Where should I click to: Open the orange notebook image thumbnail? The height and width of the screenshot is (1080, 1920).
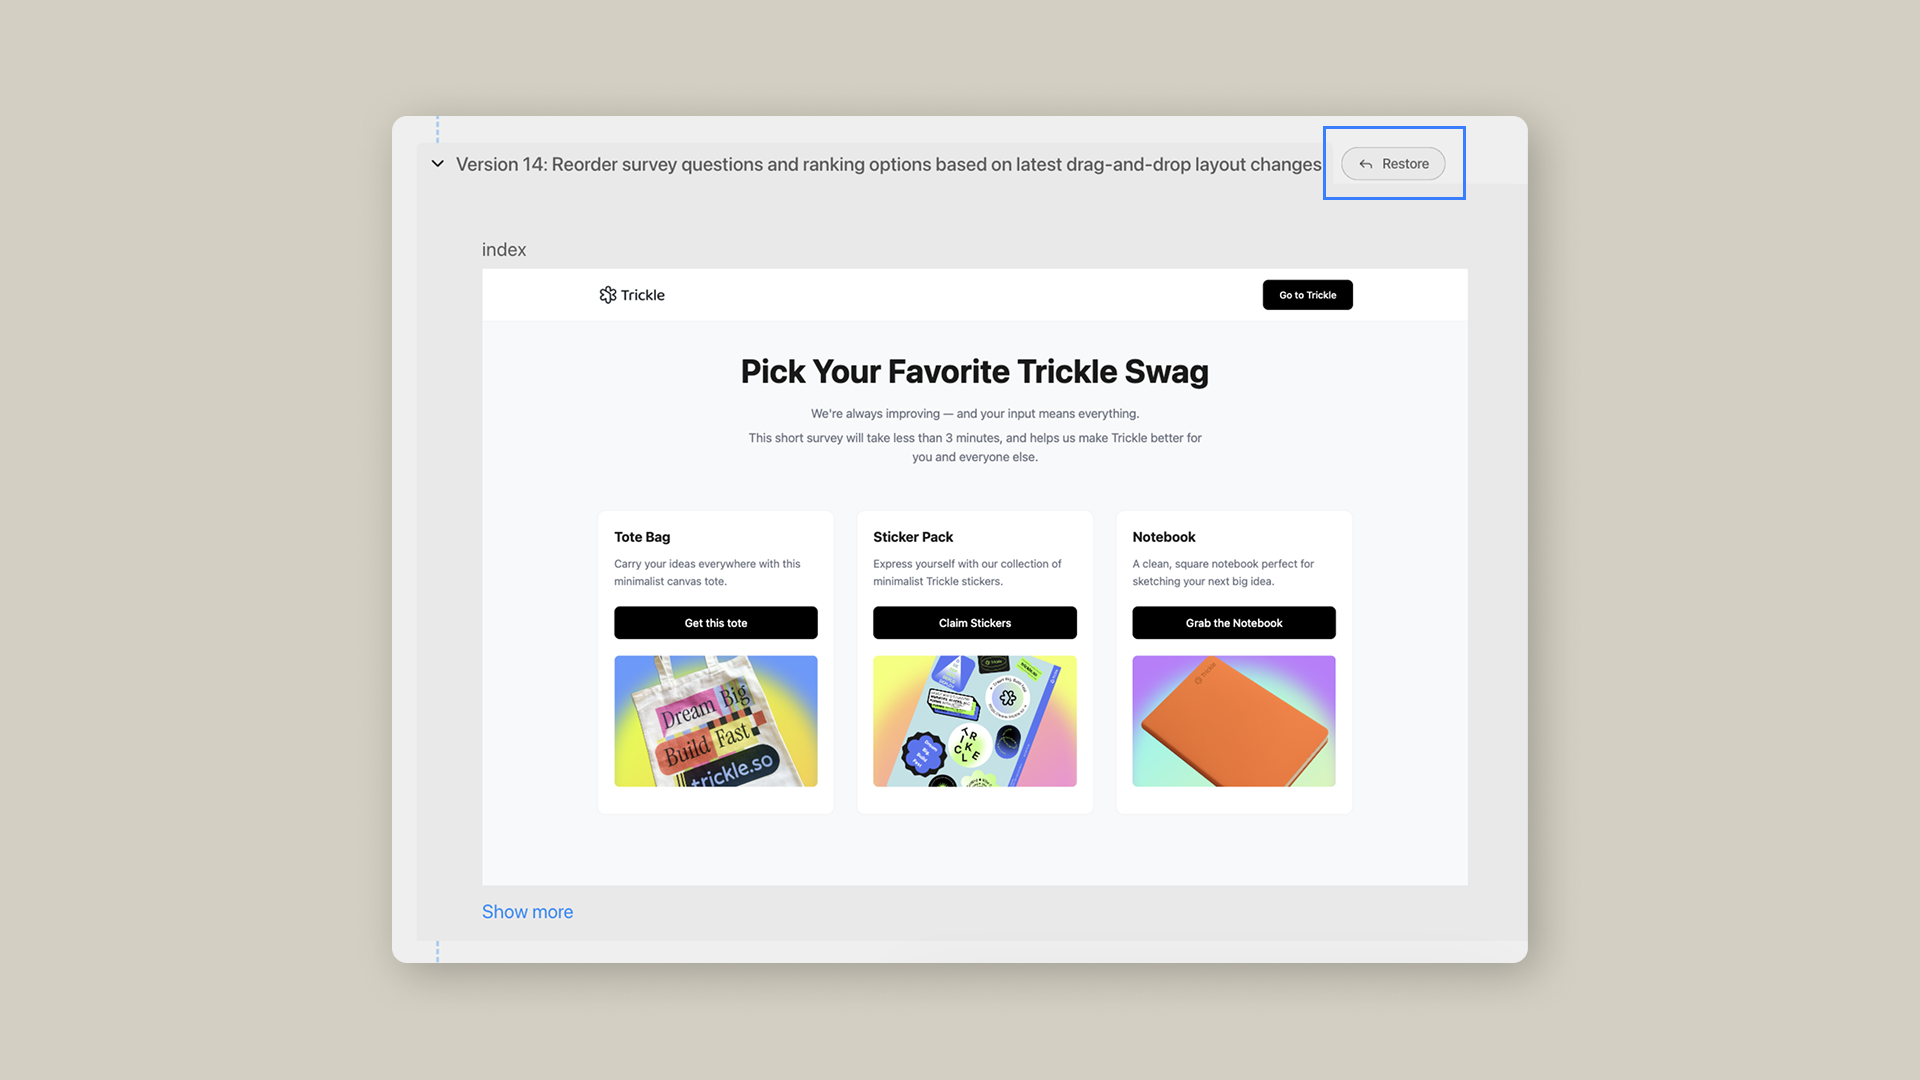click(1233, 721)
